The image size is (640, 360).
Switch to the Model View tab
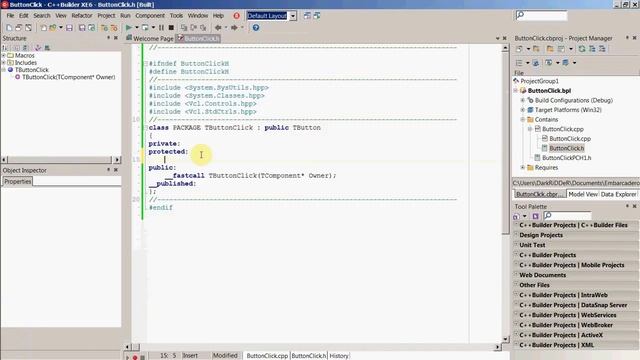pyautogui.click(x=583, y=194)
